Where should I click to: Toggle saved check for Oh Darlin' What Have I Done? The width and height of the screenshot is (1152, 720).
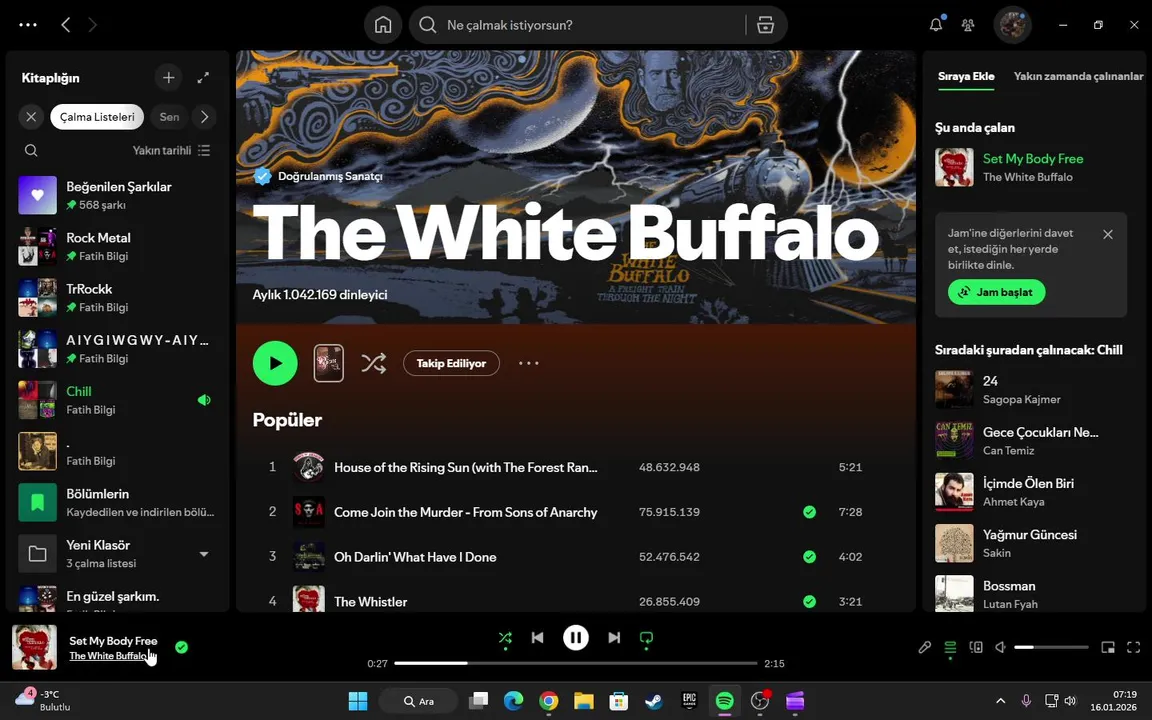pyautogui.click(x=809, y=557)
